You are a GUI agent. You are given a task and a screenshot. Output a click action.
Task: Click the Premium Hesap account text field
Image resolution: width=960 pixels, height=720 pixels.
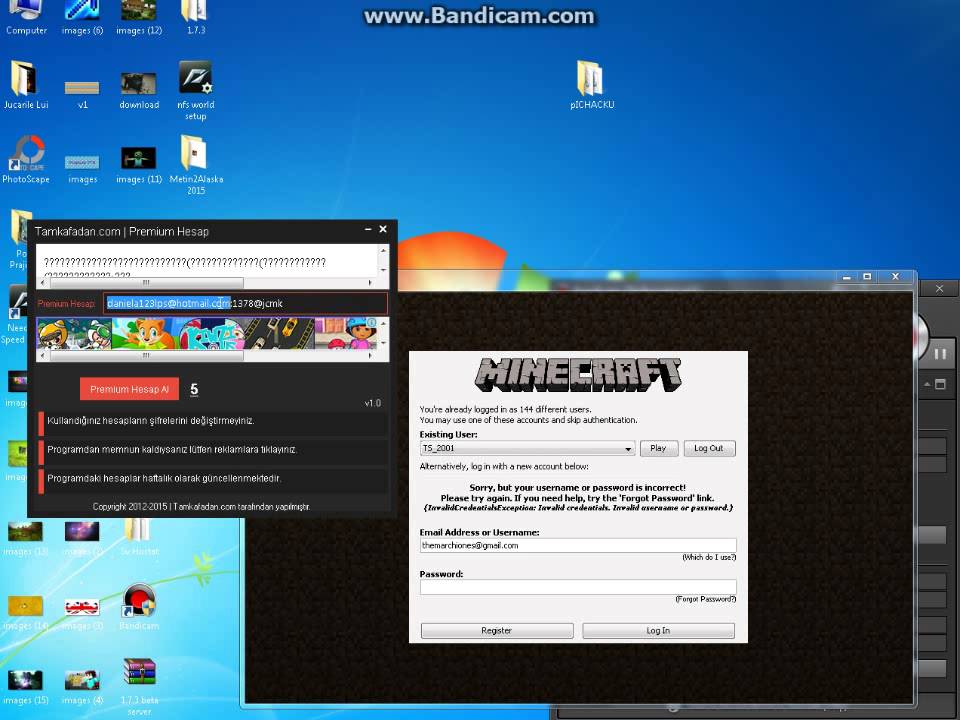245,303
